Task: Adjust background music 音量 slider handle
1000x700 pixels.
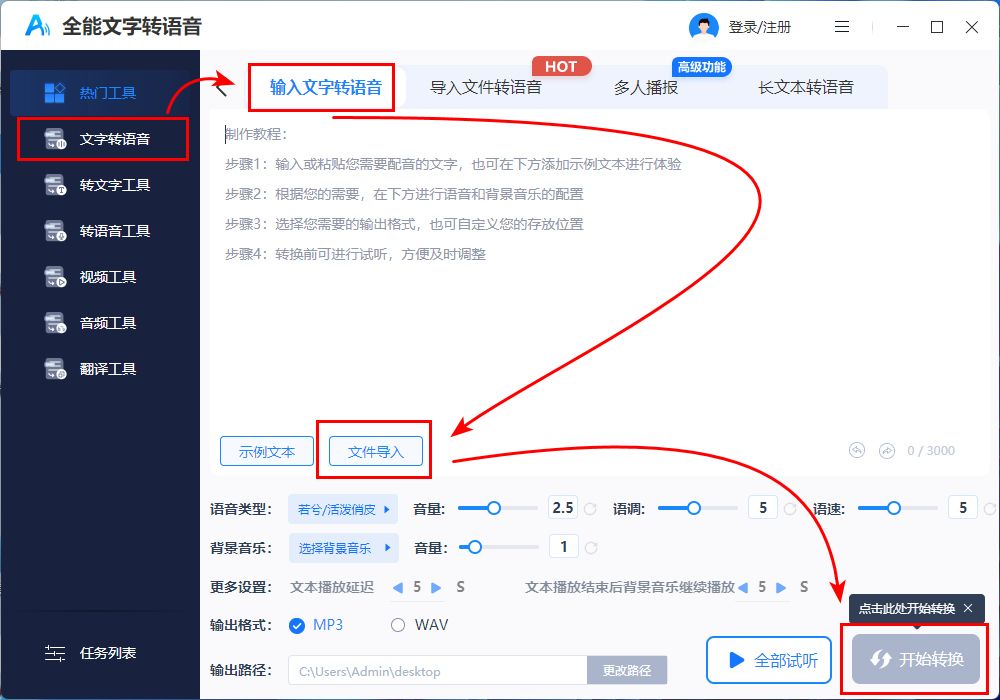Action: 474,547
